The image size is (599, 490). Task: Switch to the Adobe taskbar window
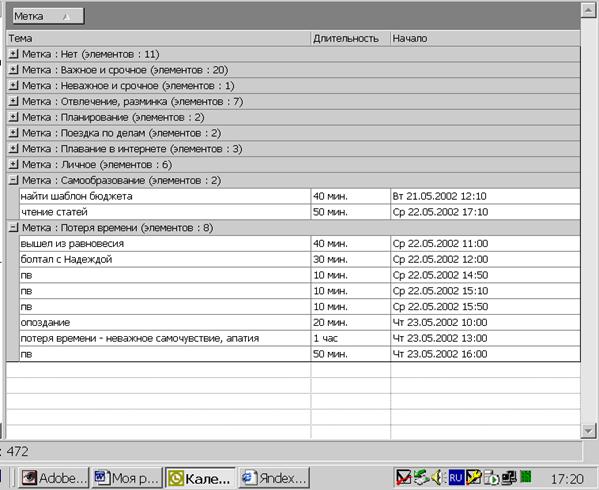pos(54,478)
